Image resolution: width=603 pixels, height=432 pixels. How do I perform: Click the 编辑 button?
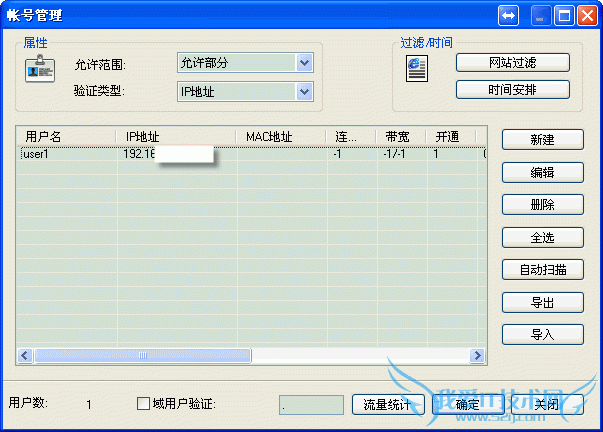pyautogui.click(x=543, y=172)
